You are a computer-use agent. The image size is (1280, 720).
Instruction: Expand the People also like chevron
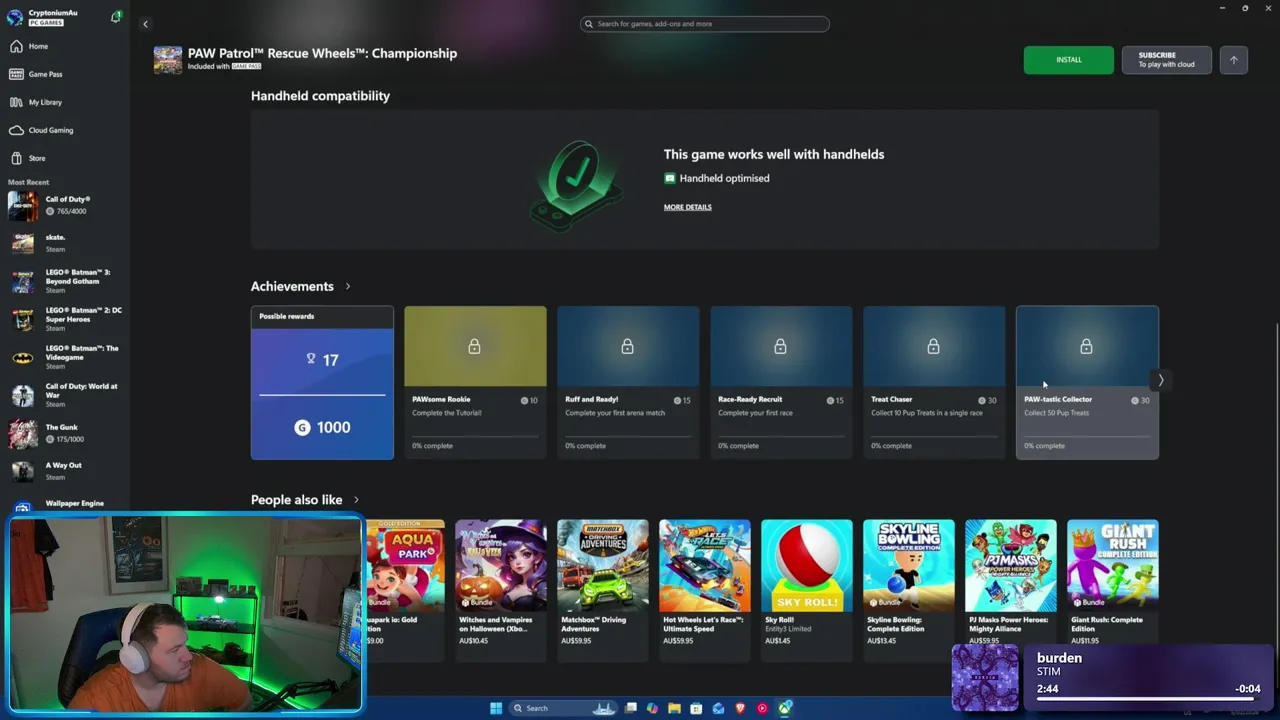pyautogui.click(x=356, y=500)
